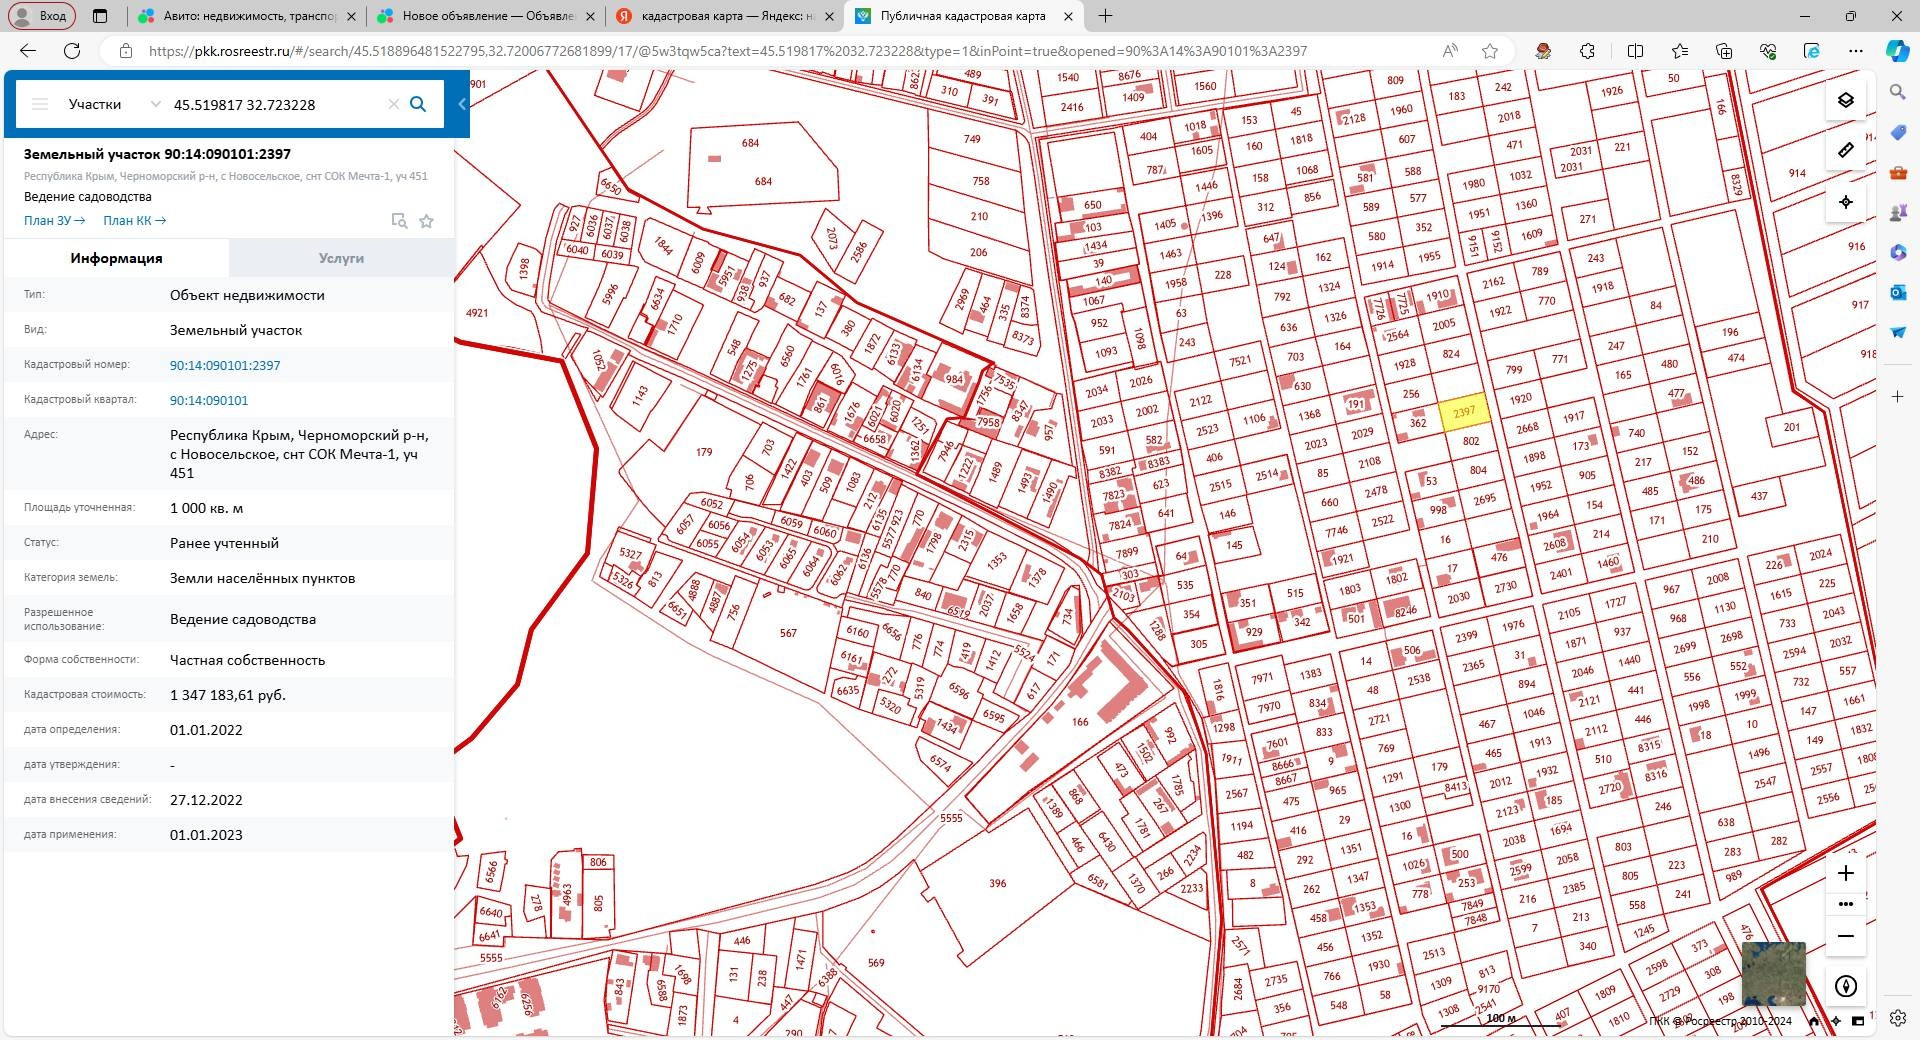
Task: Open more zoom options (three dots)
Action: (x=1845, y=904)
